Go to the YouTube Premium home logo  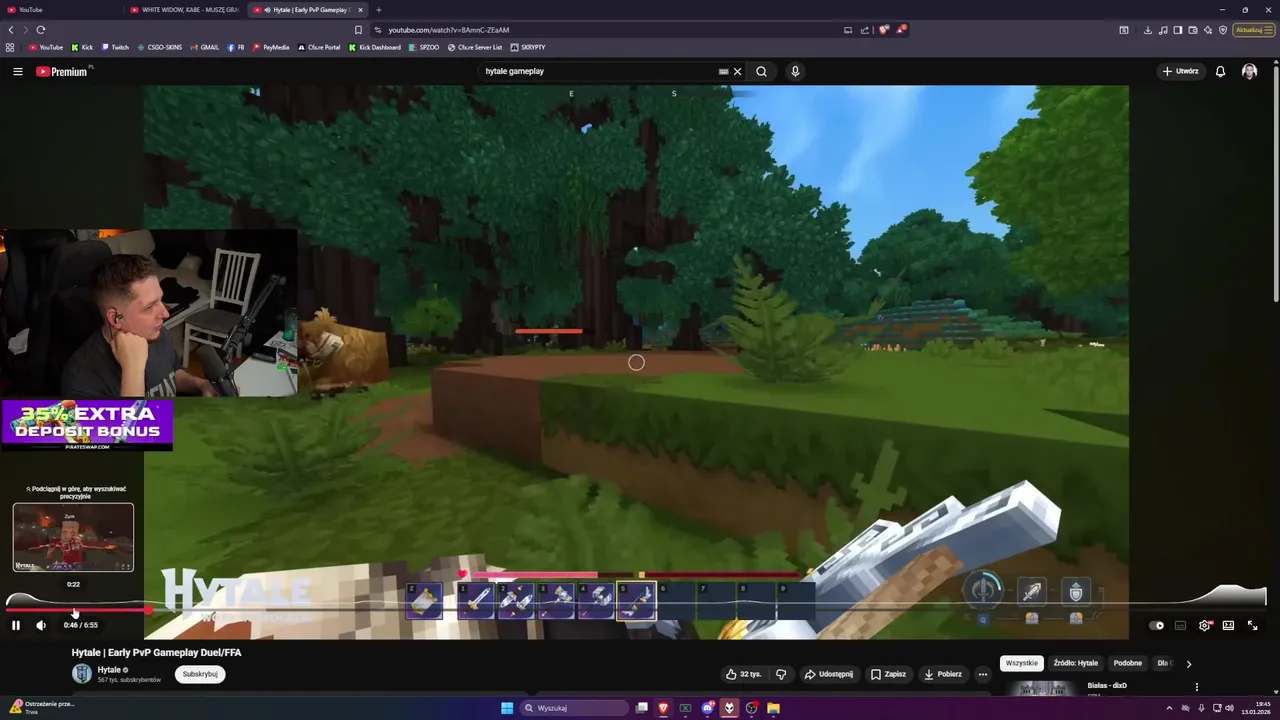point(62,72)
